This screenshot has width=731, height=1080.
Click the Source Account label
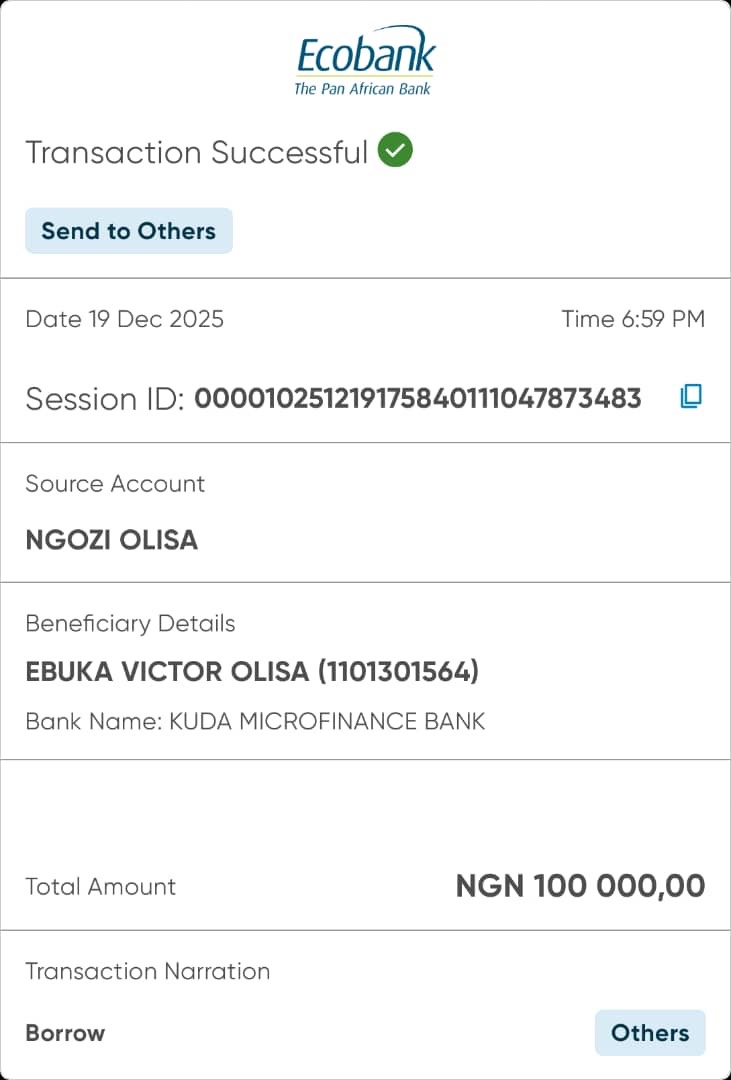(x=115, y=484)
